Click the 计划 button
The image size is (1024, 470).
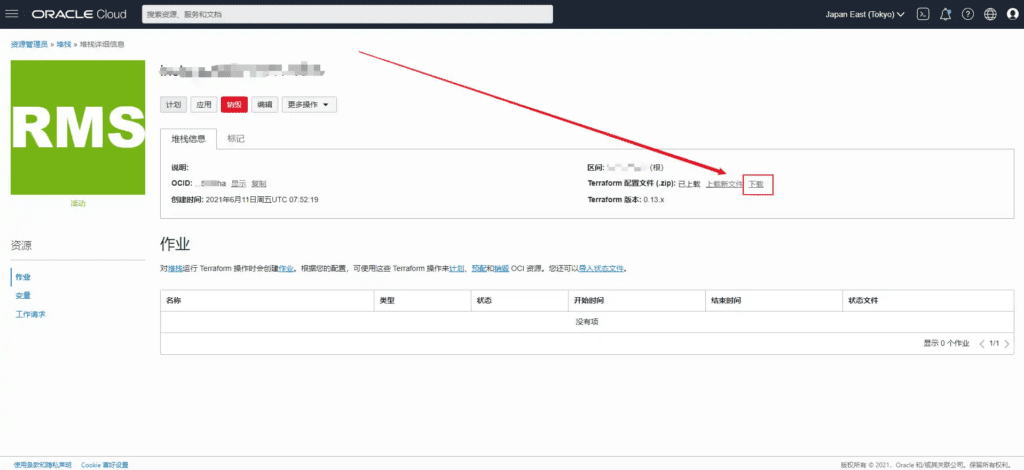point(174,104)
